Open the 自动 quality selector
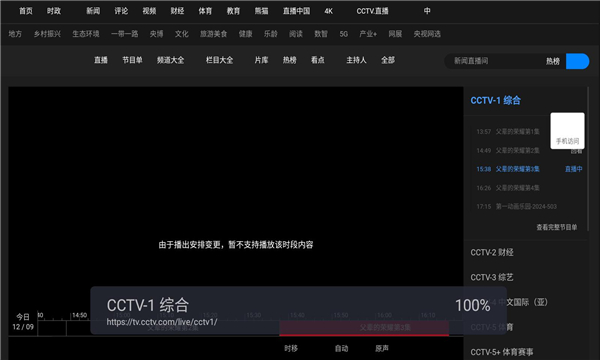The height and width of the screenshot is (360, 600). [341, 348]
